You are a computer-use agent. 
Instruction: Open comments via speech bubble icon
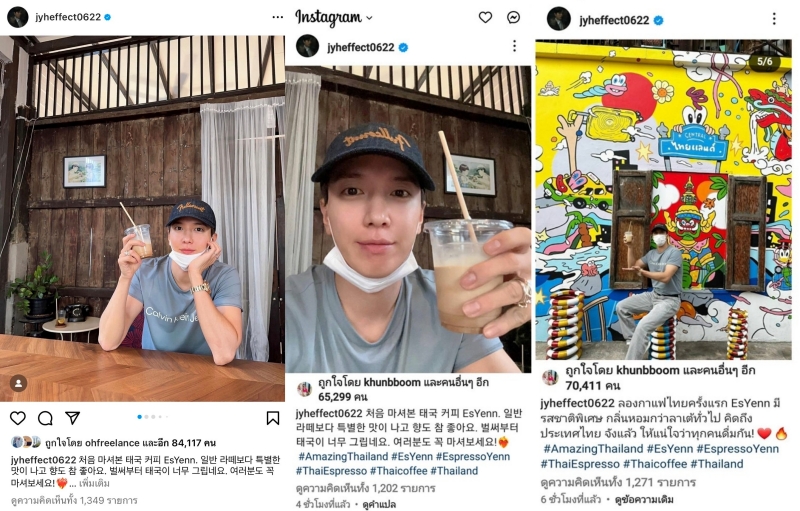[45, 418]
